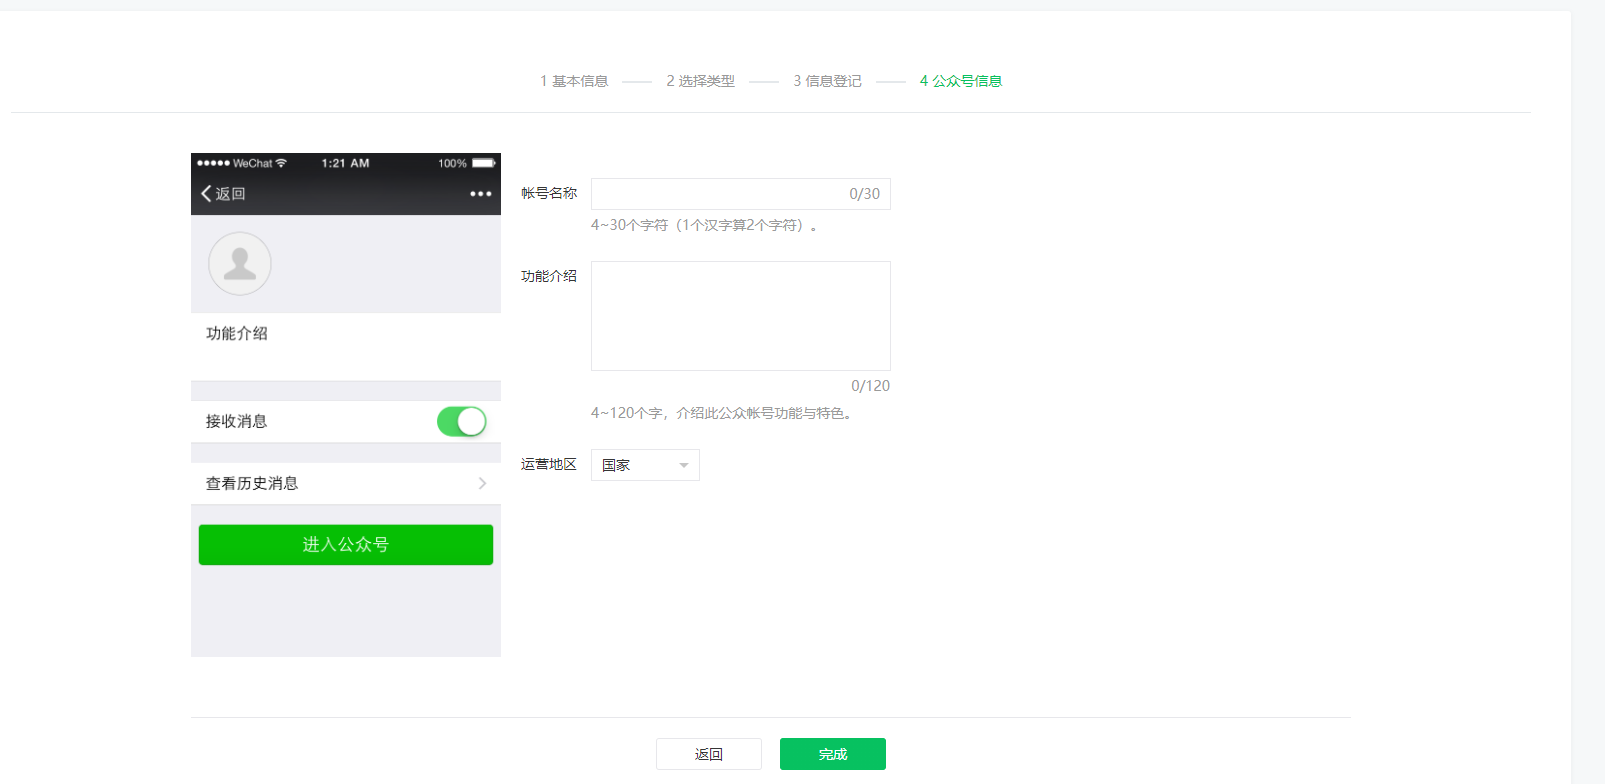
Task: Go to step 3 信息登记
Action: pyautogui.click(x=827, y=81)
